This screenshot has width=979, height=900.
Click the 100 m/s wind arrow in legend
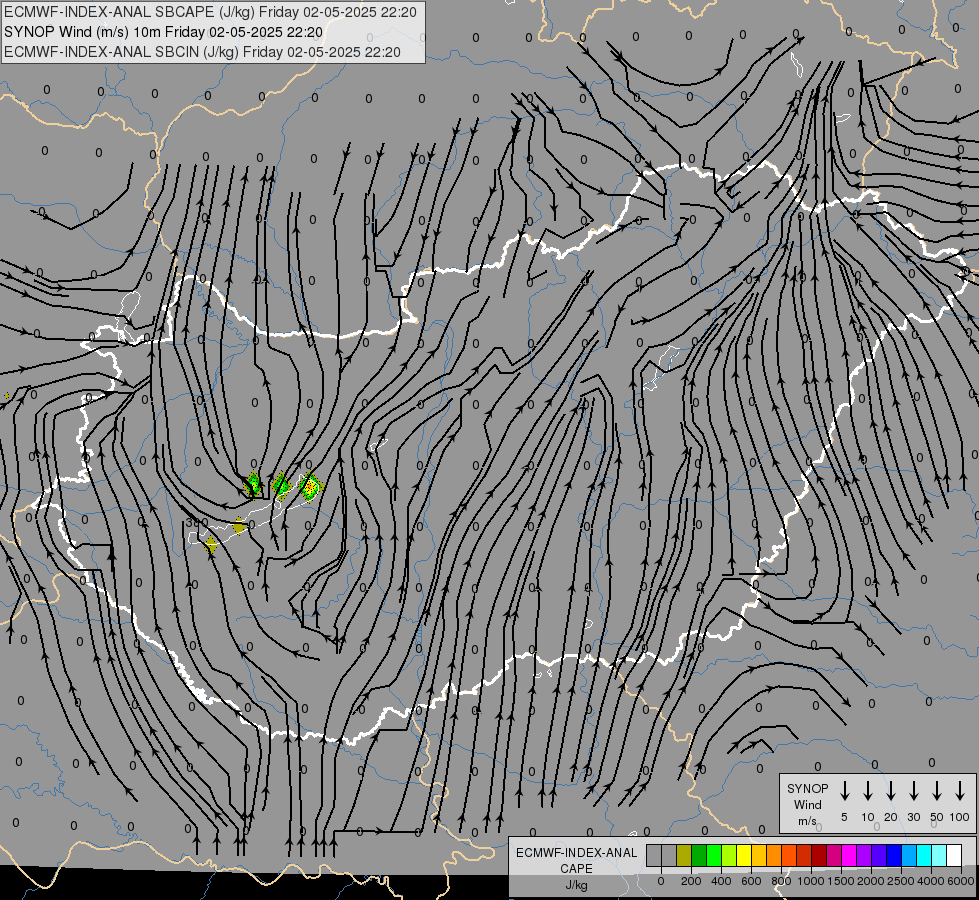960,791
